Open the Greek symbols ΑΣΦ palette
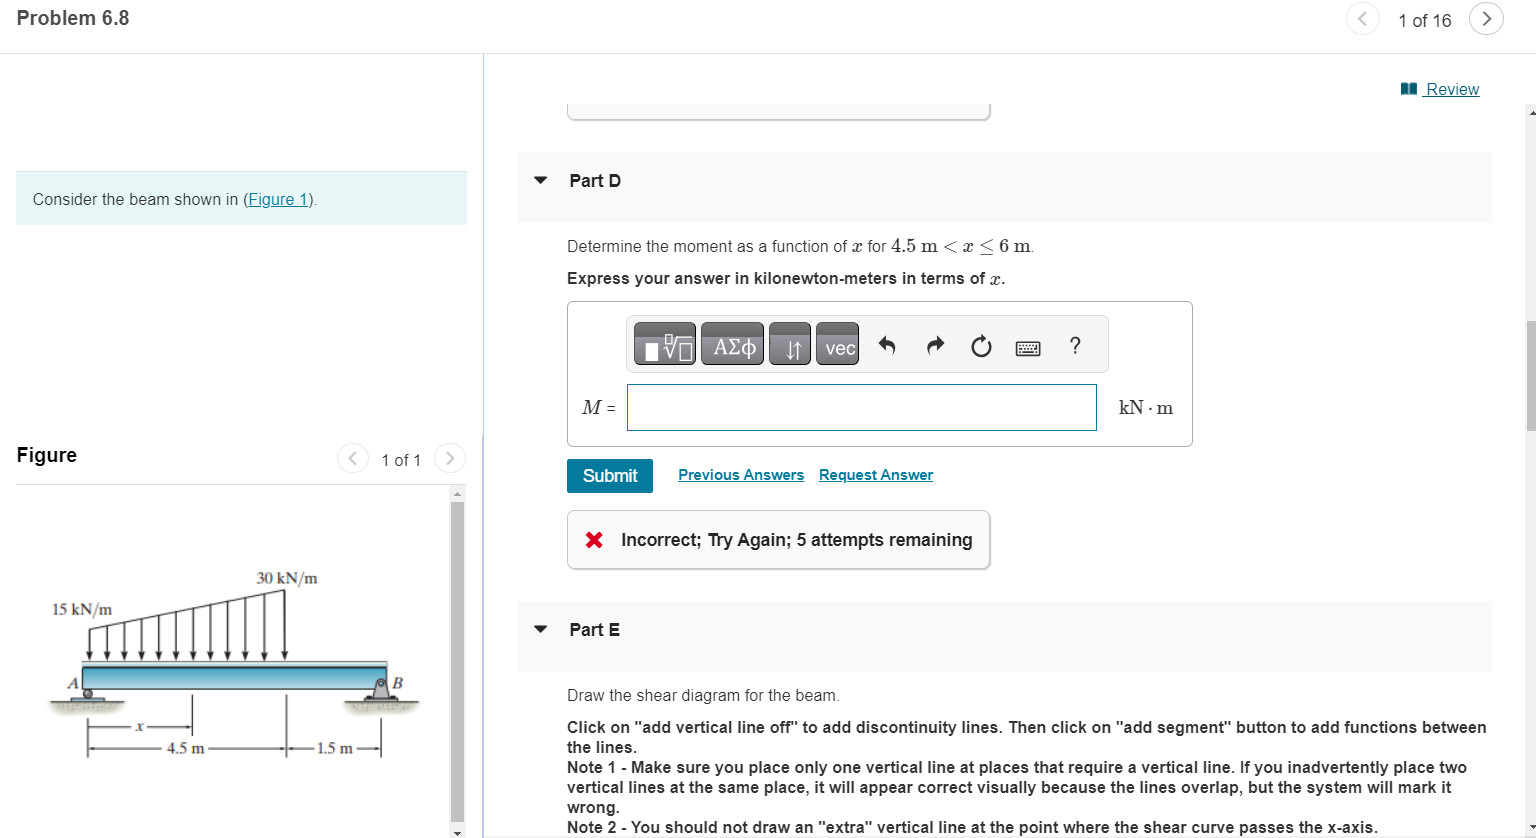Image resolution: width=1536 pixels, height=838 pixels. point(731,344)
